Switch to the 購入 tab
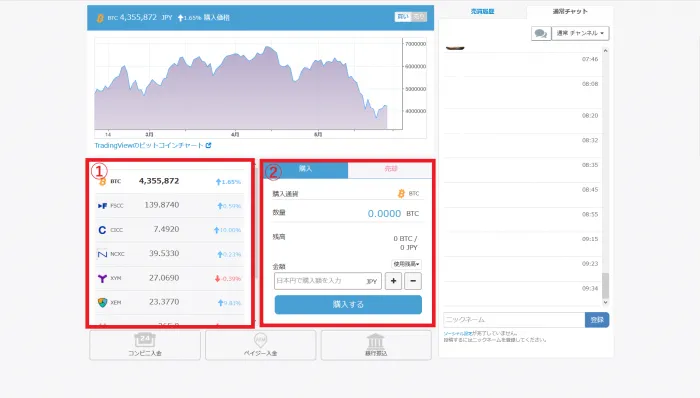The width and height of the screenshot is (700, 398). pyautogui.click(x=306, y=169)
